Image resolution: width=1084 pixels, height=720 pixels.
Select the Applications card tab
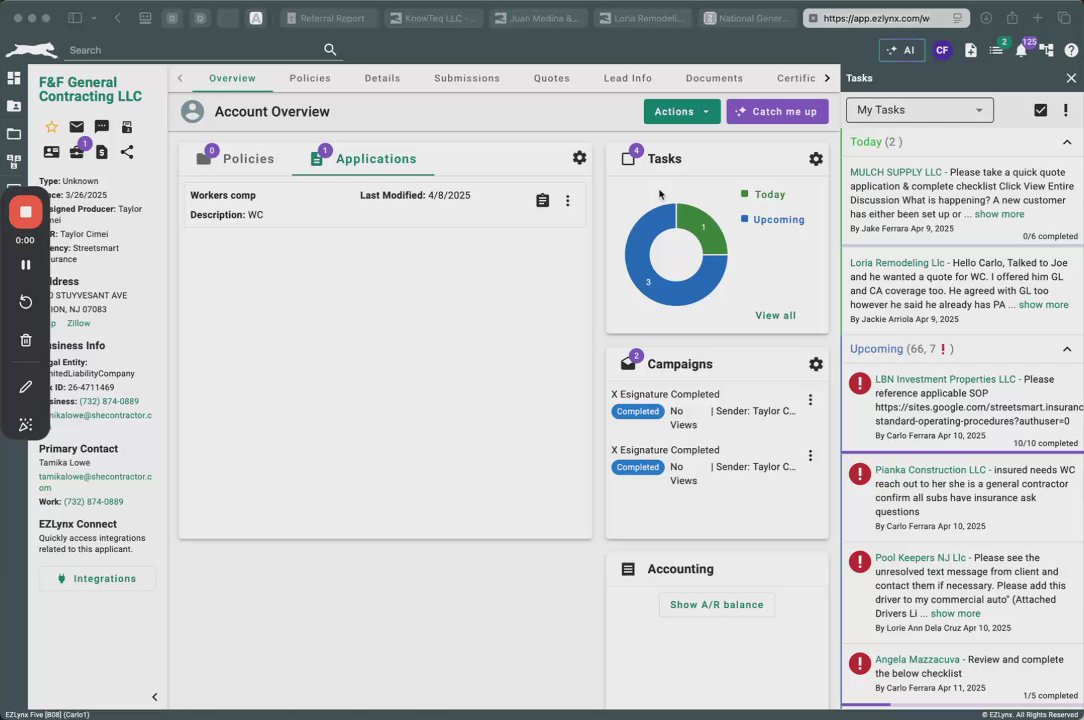363,159
